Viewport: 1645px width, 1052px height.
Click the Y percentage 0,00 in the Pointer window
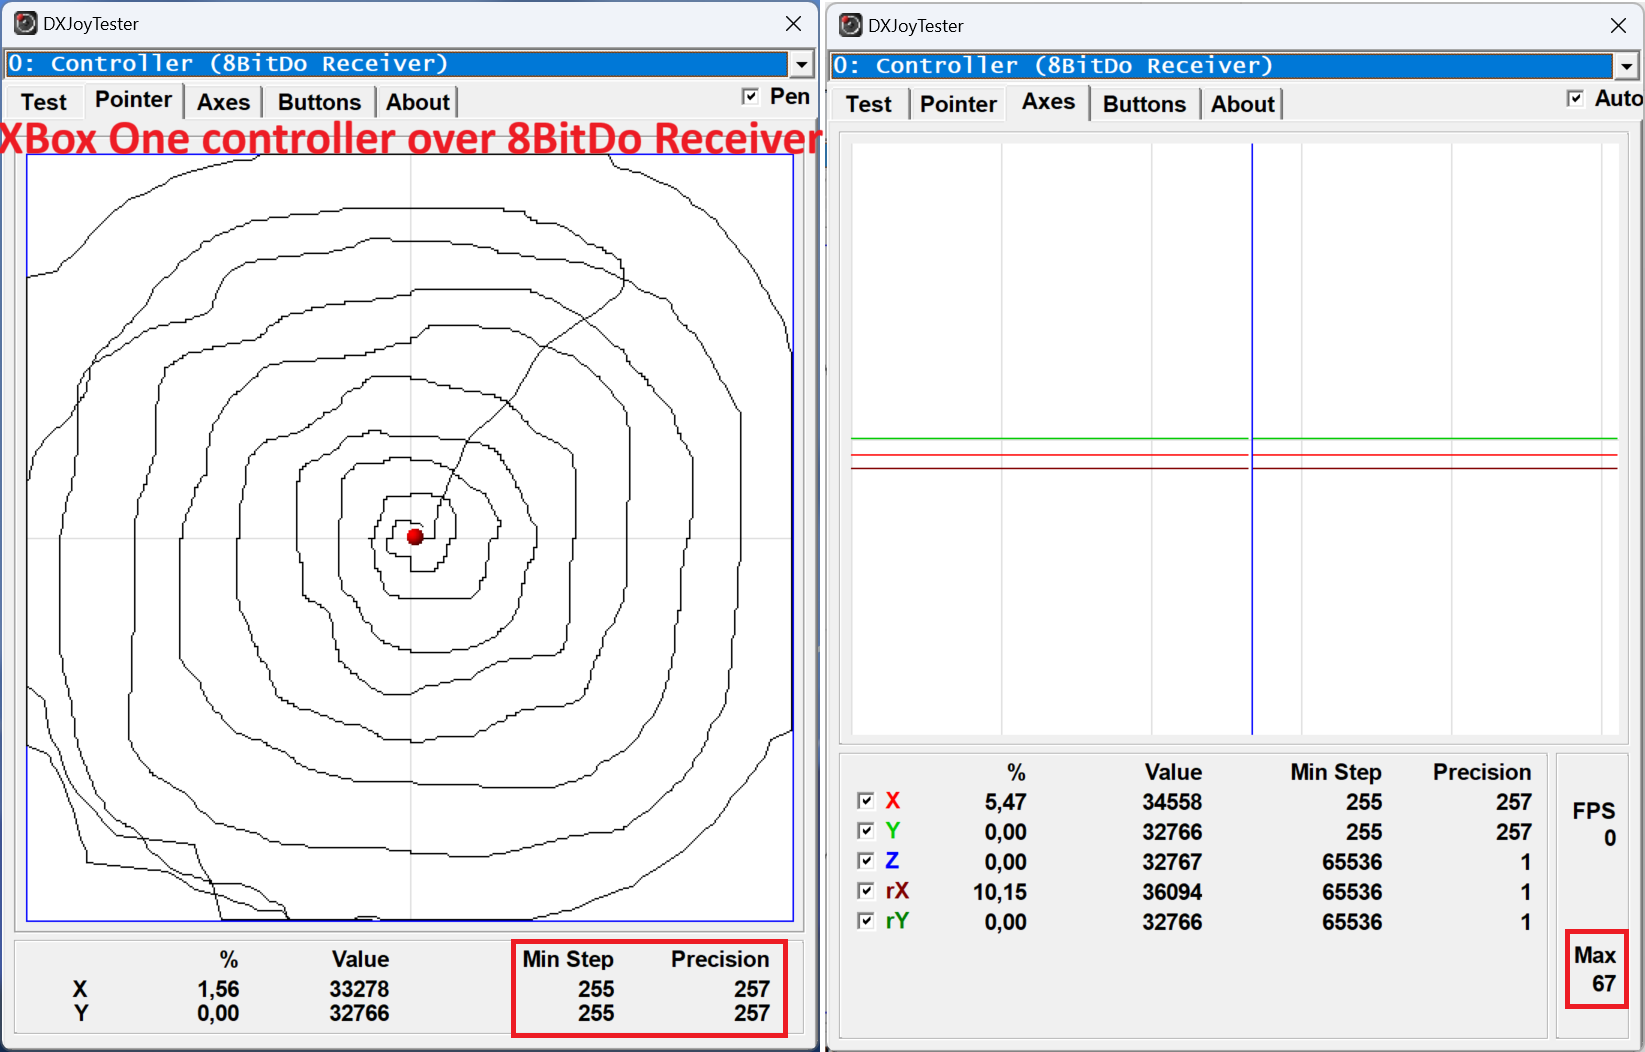(x=218, y=1013)
